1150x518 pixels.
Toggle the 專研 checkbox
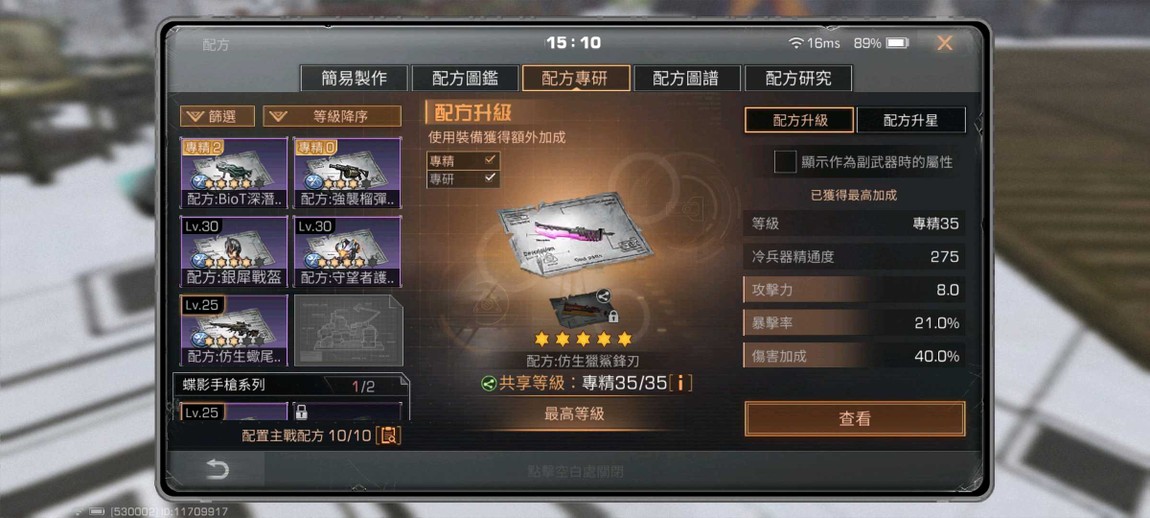(x=463, y=178)
